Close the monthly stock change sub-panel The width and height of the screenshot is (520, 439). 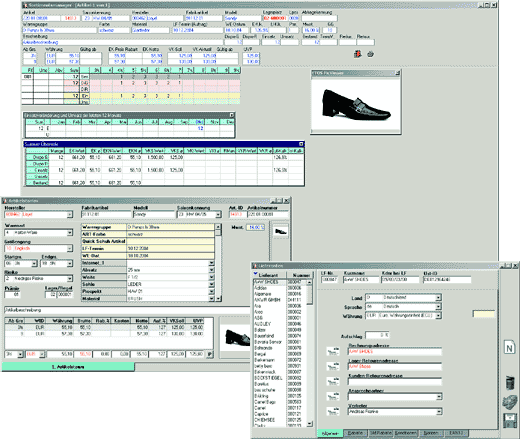(232, 115)
